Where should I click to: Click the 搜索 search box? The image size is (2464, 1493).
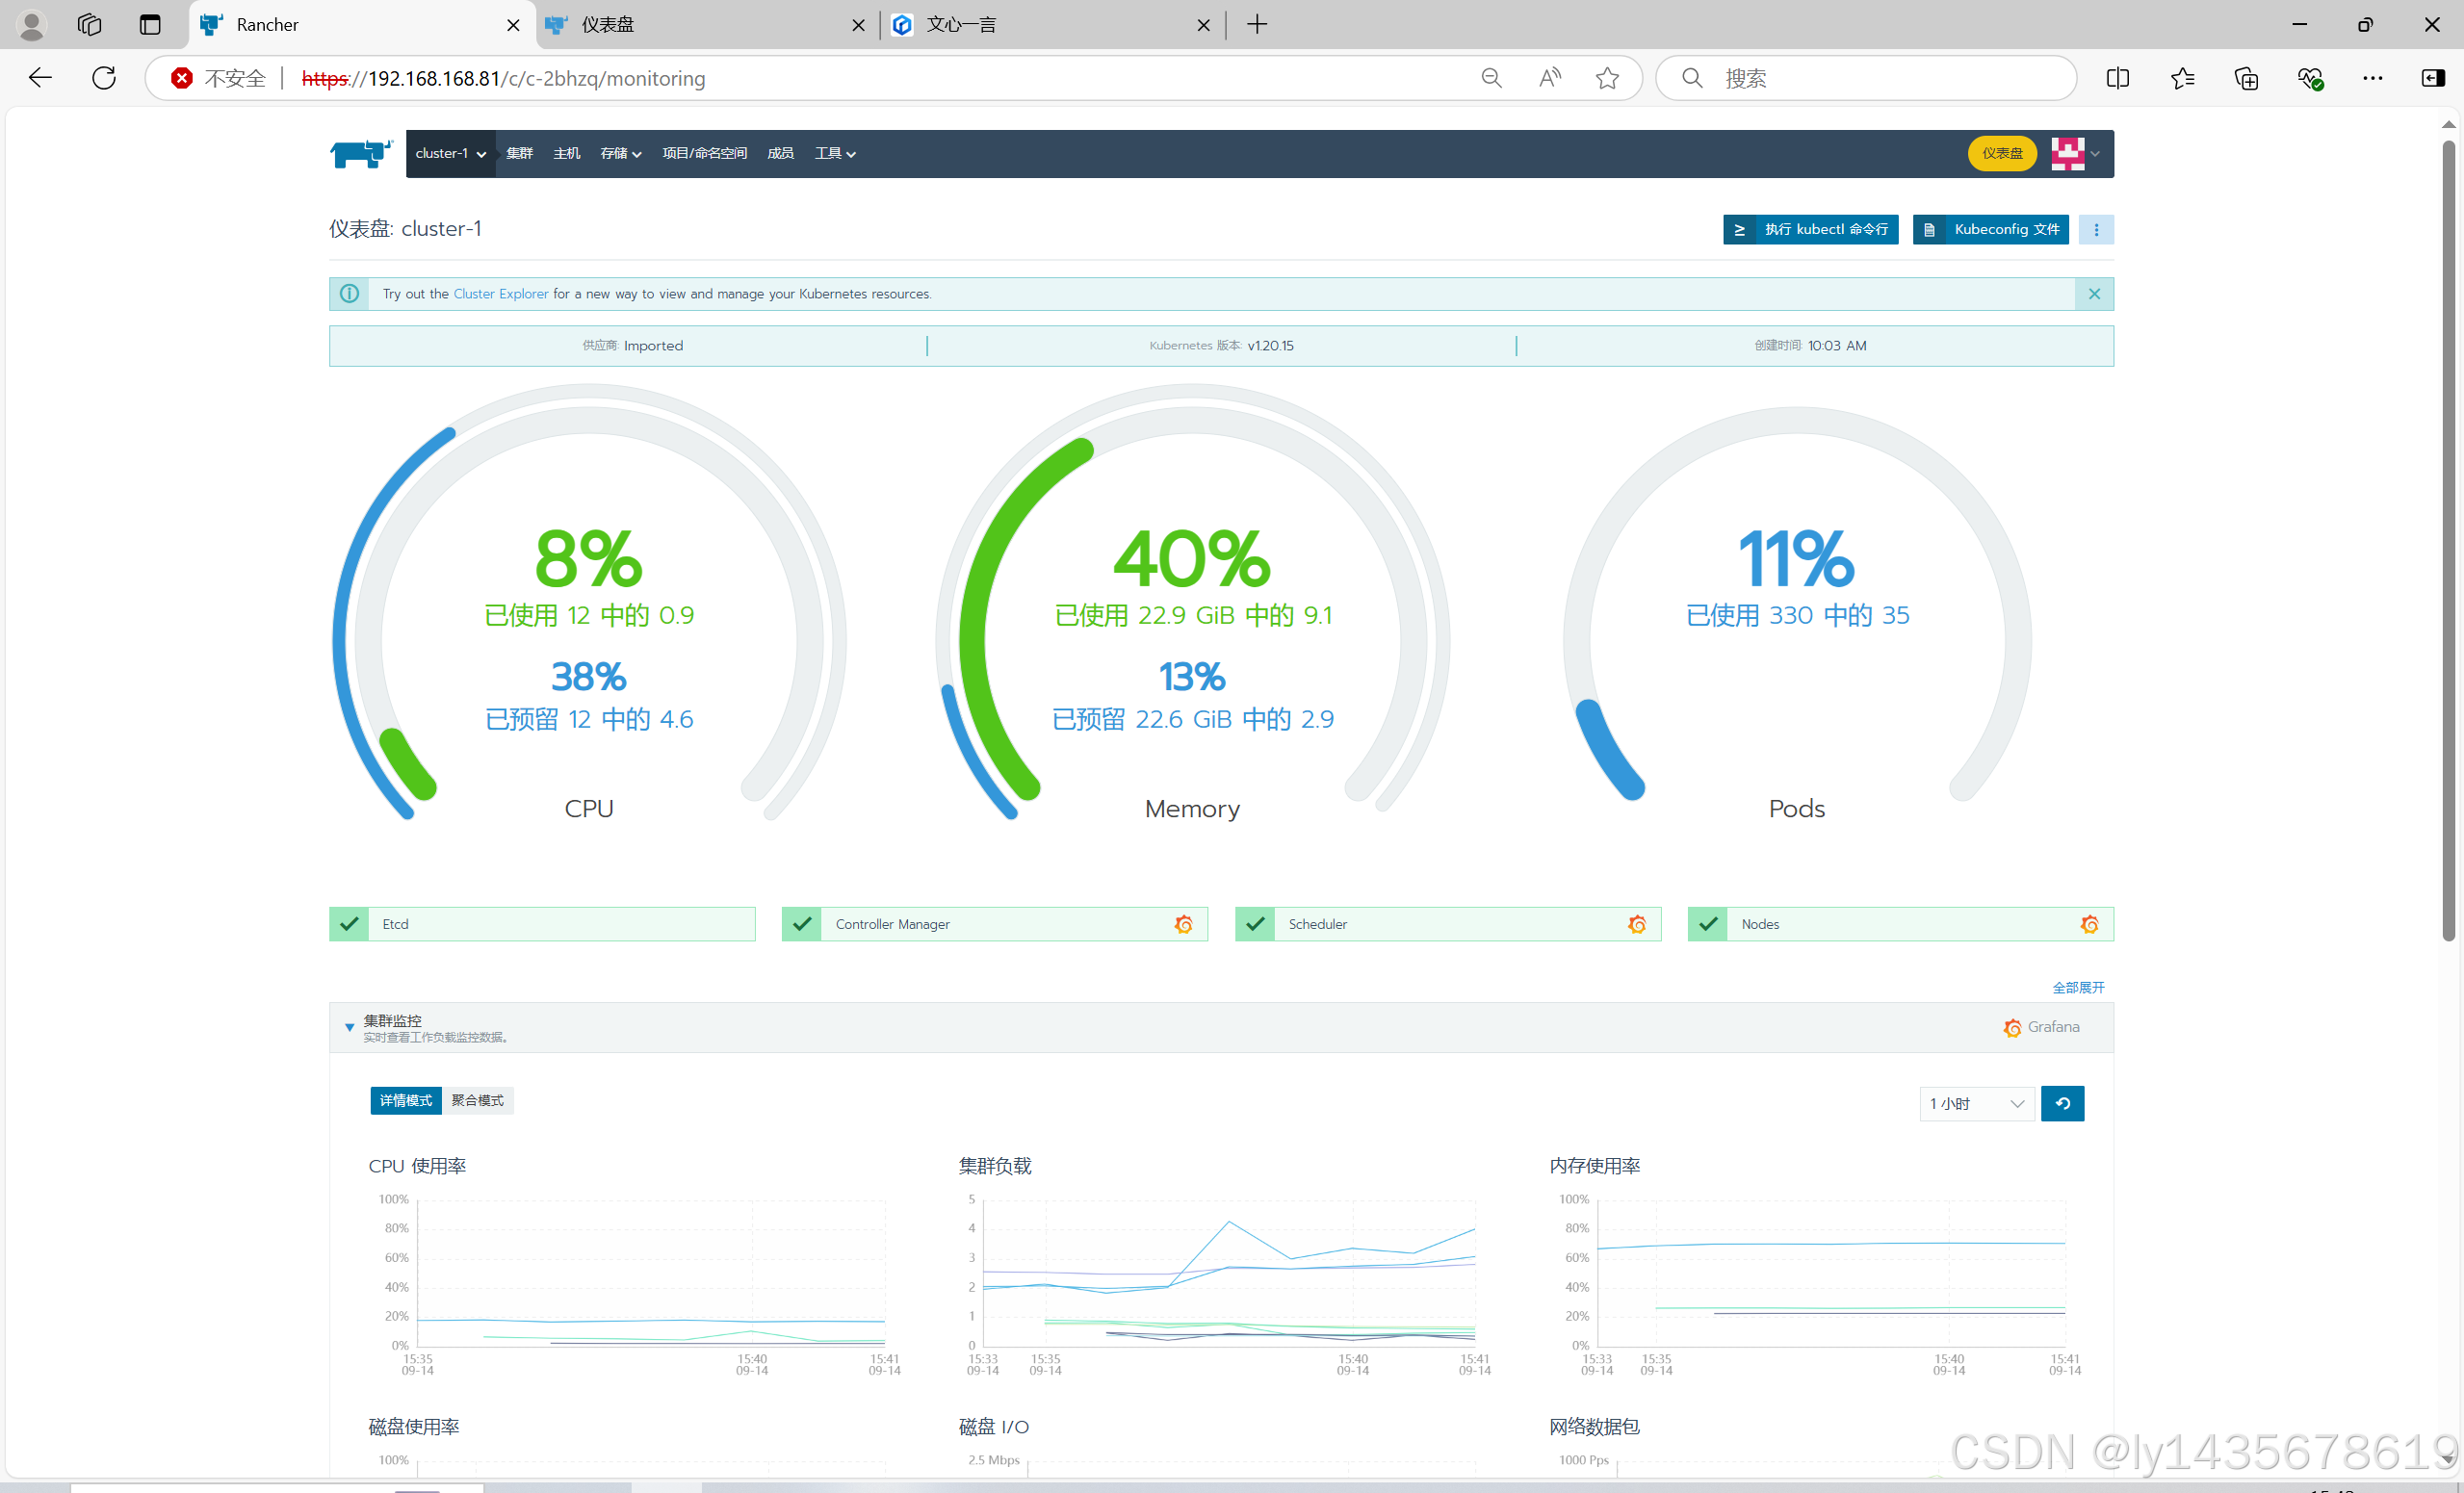coord(1866,78)
